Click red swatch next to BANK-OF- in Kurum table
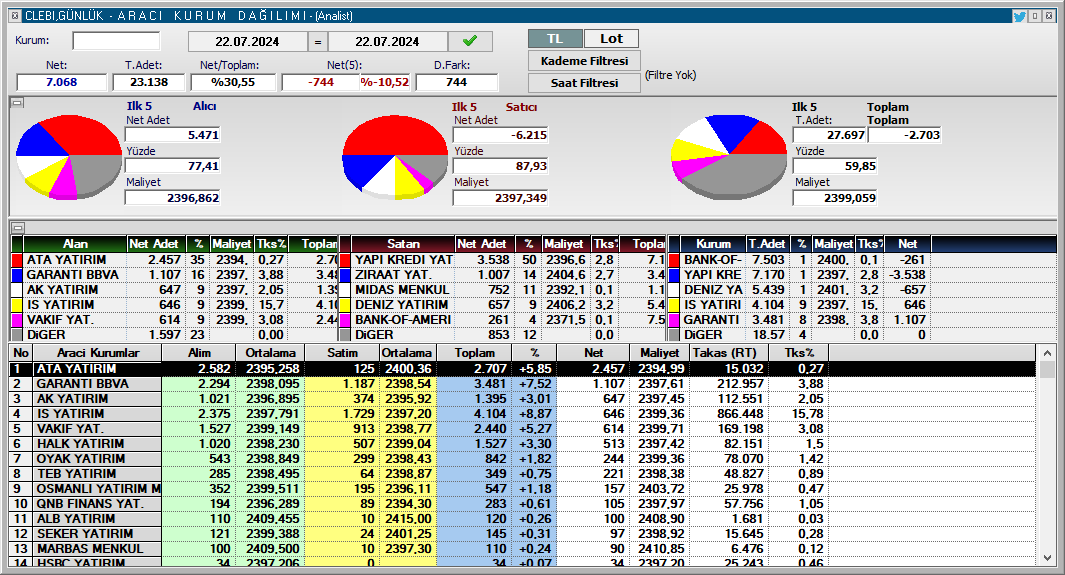The width and height of the screenshot is (1065, 575). [x=674, y=260]
